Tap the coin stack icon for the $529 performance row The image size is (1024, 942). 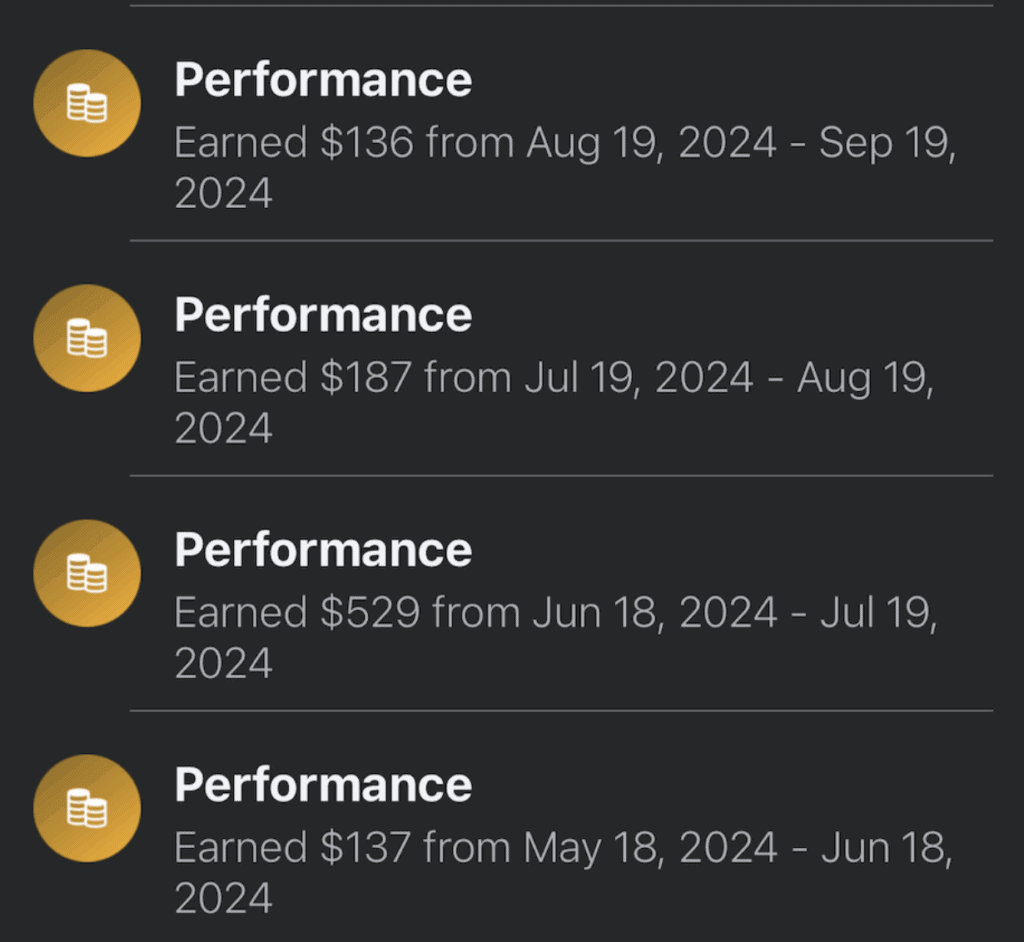86,572
